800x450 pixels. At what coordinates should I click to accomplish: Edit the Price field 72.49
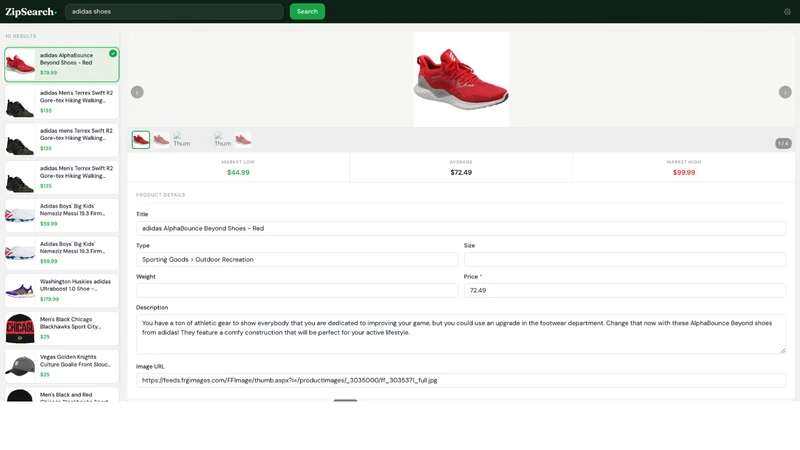pyautogui.click(x=624, y=290)
